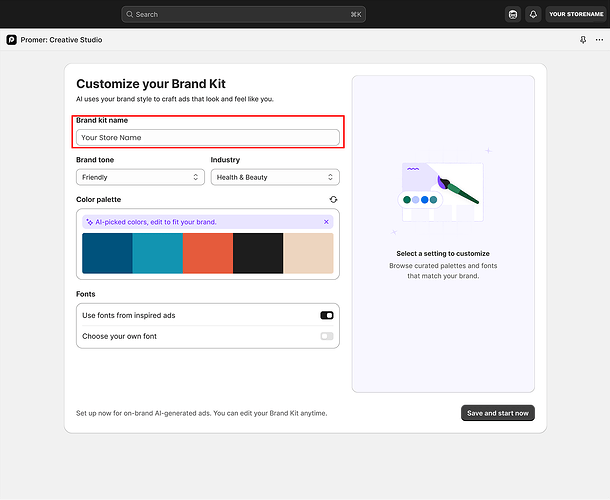
Task: Open the three-dot more options menu
Action: (x=599, y=40)
